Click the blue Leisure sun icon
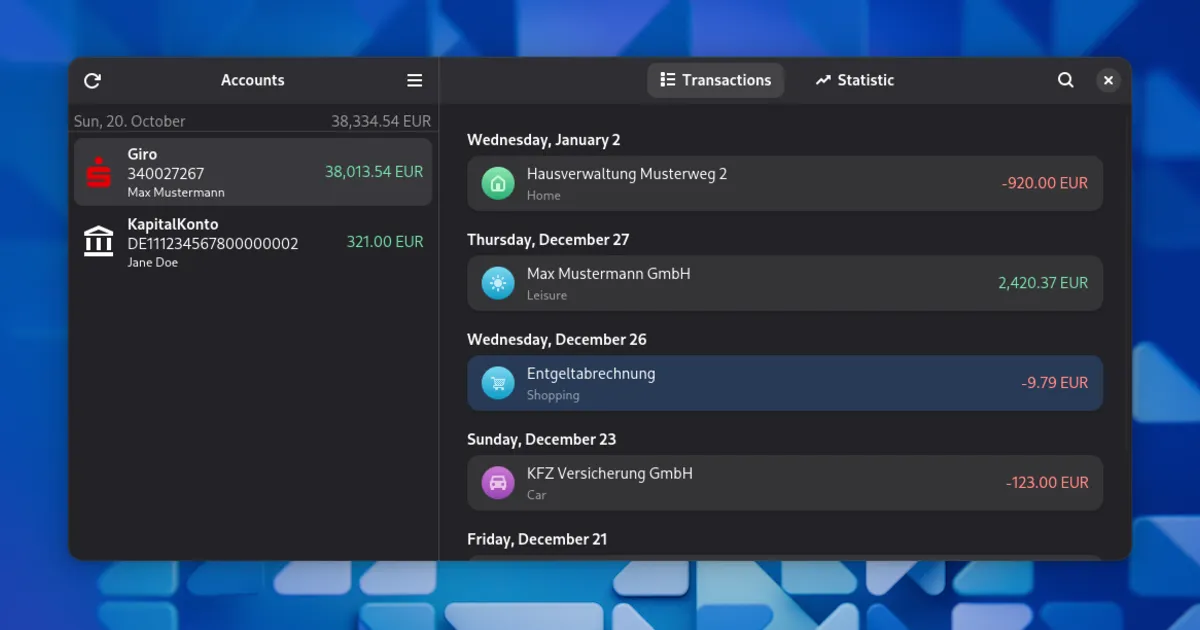The height and width of the screenshot is (630, 1200). point(497,283)
